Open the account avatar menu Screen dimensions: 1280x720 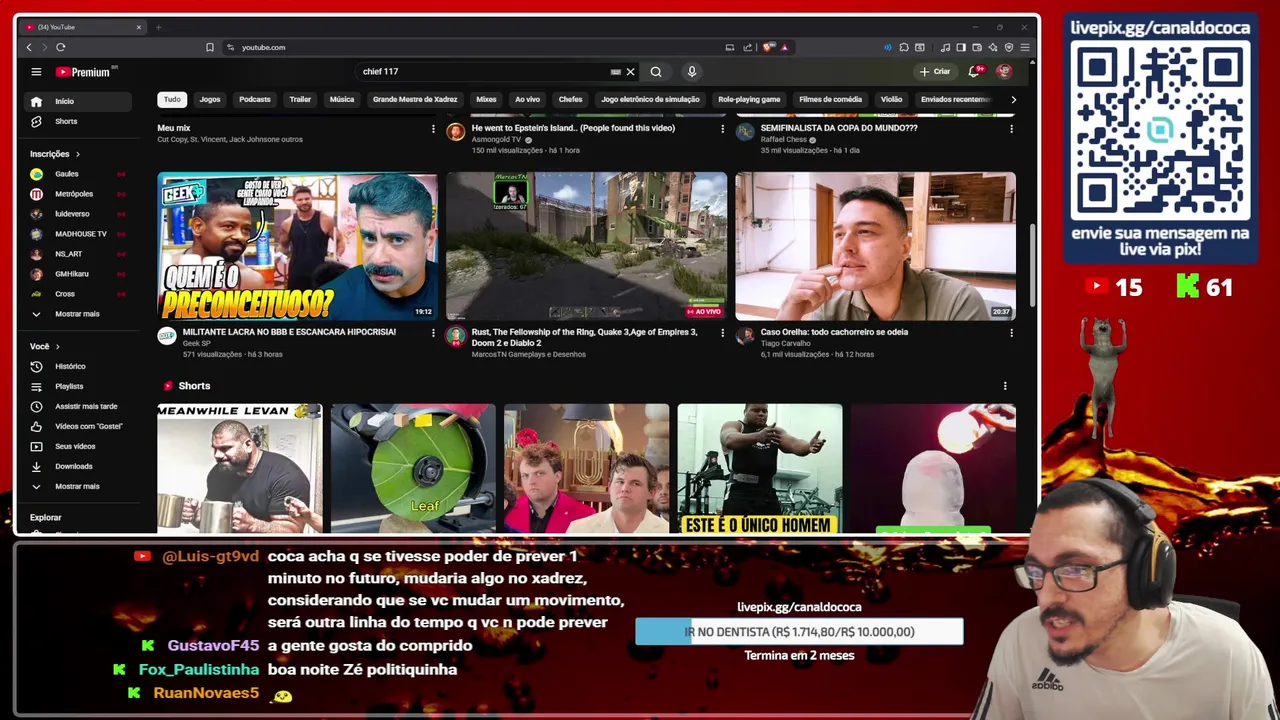[1004, 72]
